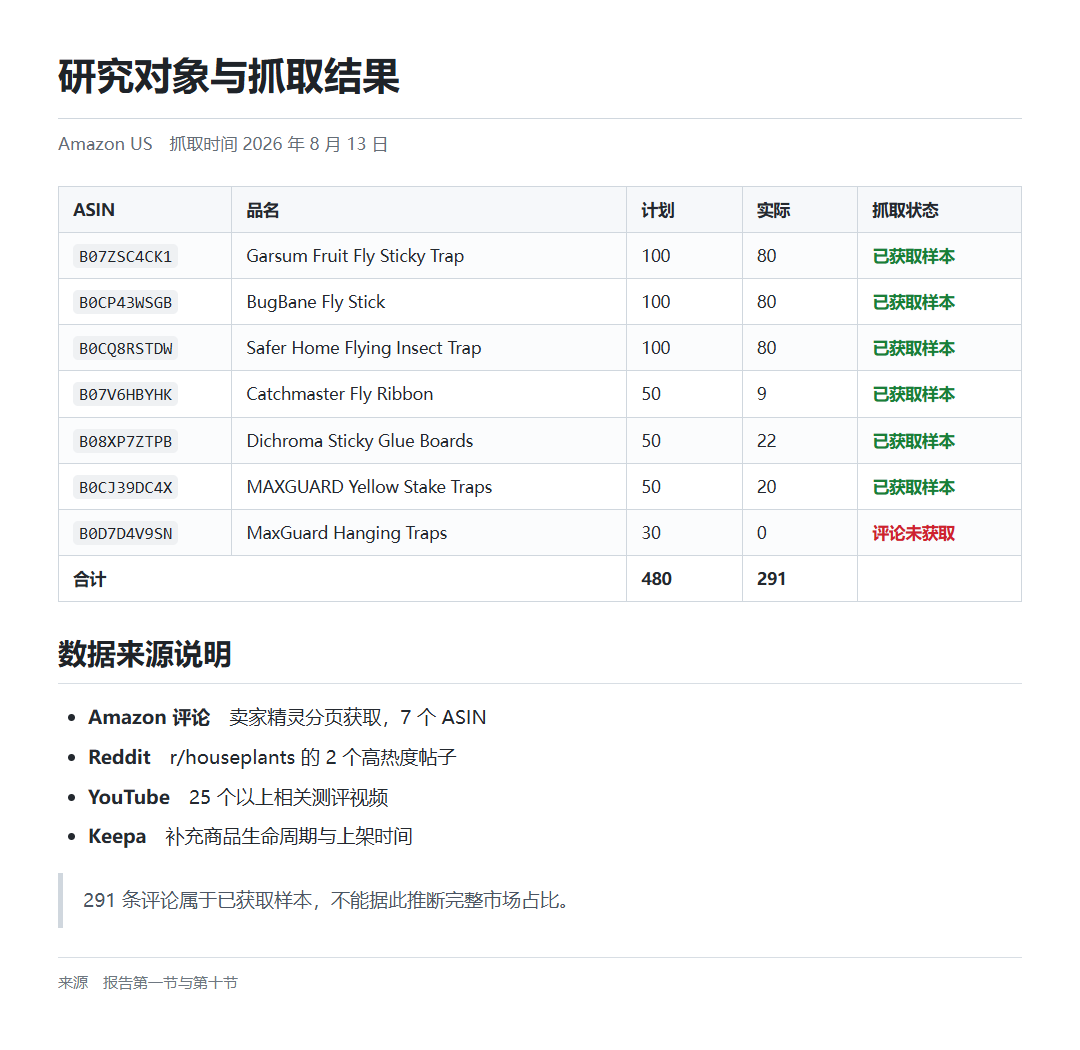Click actual value 80 in BugBane row
Image resolution: width=1080 pixels, height=1050 pixels.
coord(767,302)
